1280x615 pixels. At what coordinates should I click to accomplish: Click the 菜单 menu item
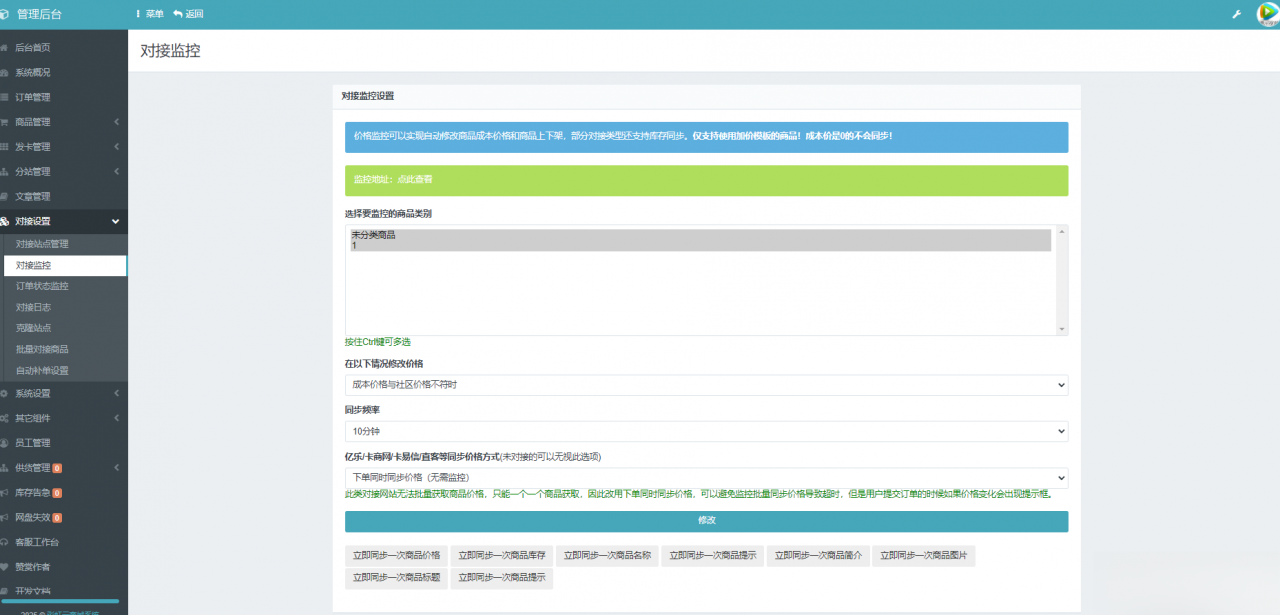(154, 14)
